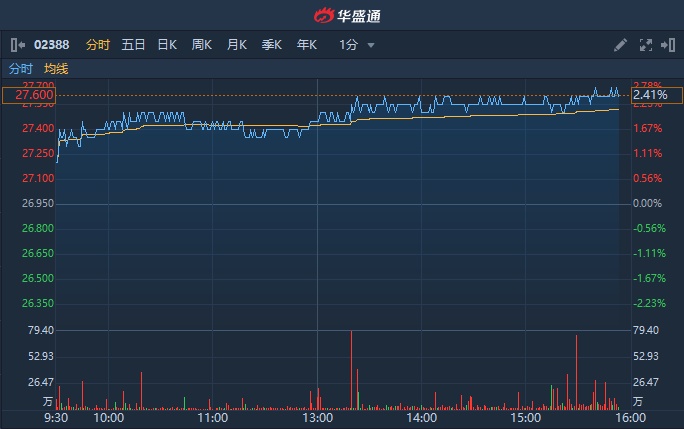
Task: Toggle the yellow 均线 legend
Action: 56,69
